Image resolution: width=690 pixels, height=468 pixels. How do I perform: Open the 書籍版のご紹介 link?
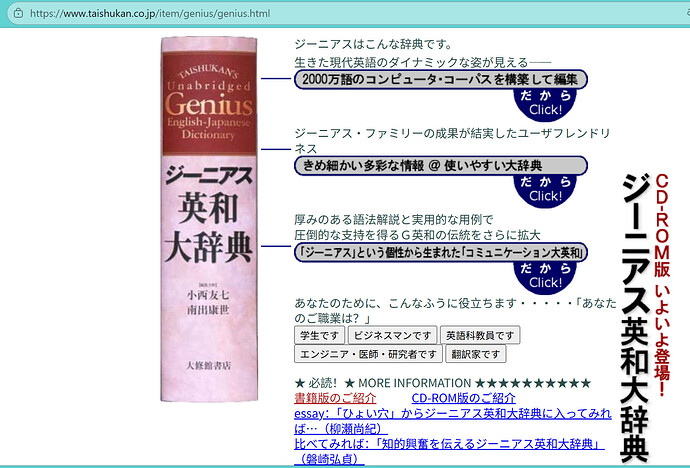pos(335,399)
